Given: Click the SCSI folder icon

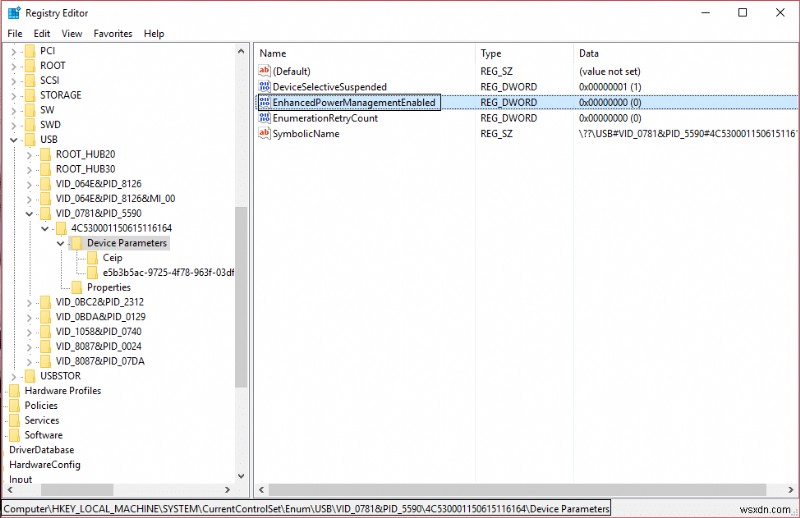Looking at the screenshot, I should (30, 80).
